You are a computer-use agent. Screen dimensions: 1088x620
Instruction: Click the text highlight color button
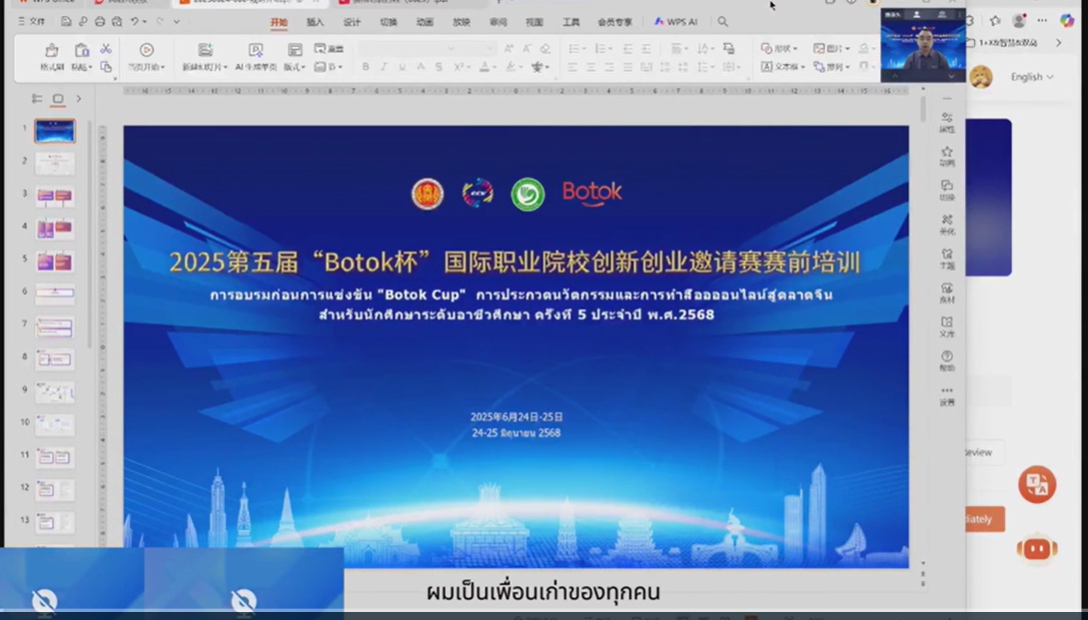[x=511, y=67]
